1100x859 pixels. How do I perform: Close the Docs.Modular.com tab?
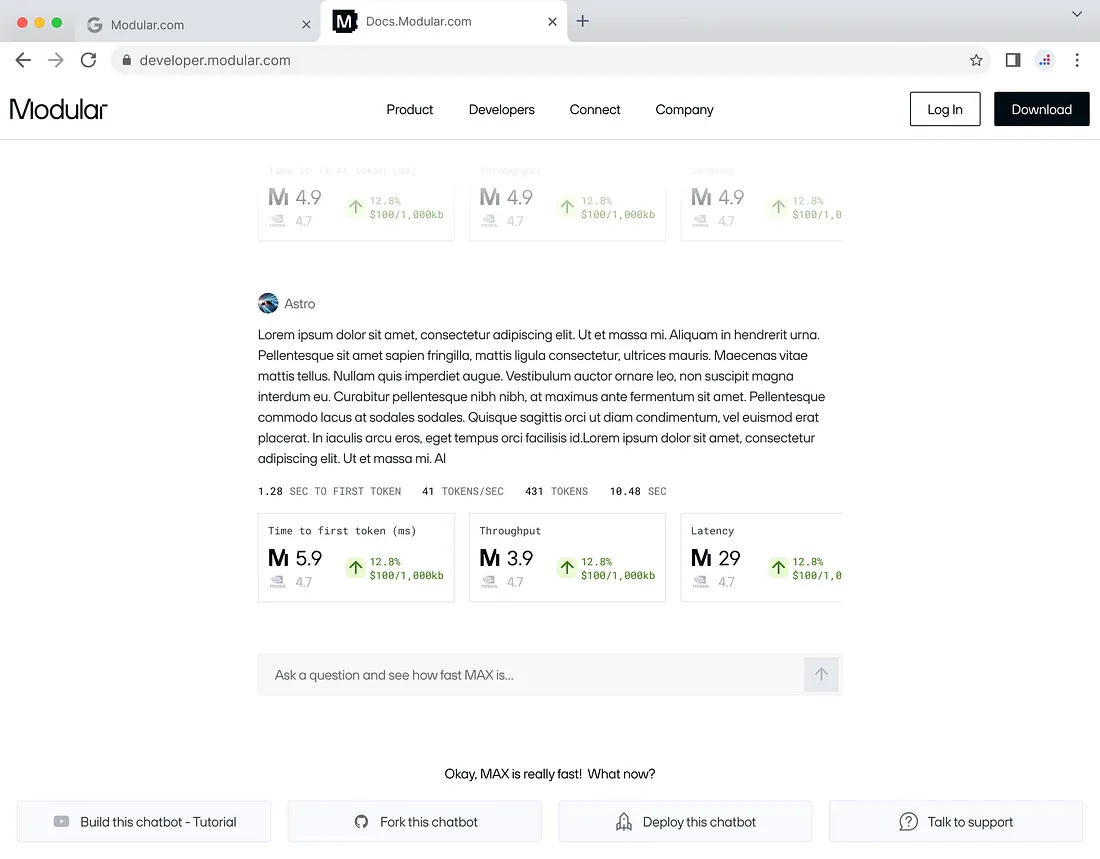[552, 22]
